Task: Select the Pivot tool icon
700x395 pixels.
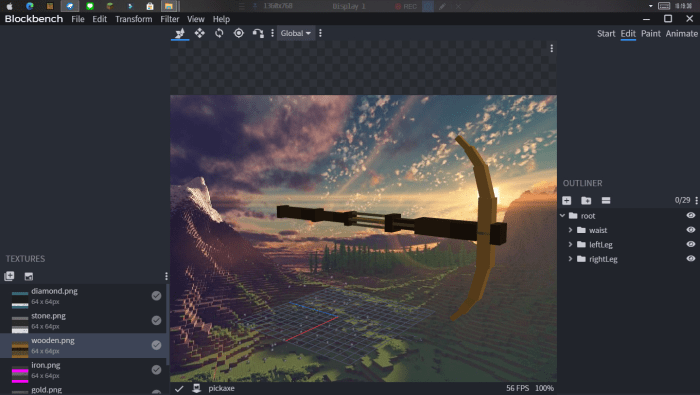Action: 239,33
